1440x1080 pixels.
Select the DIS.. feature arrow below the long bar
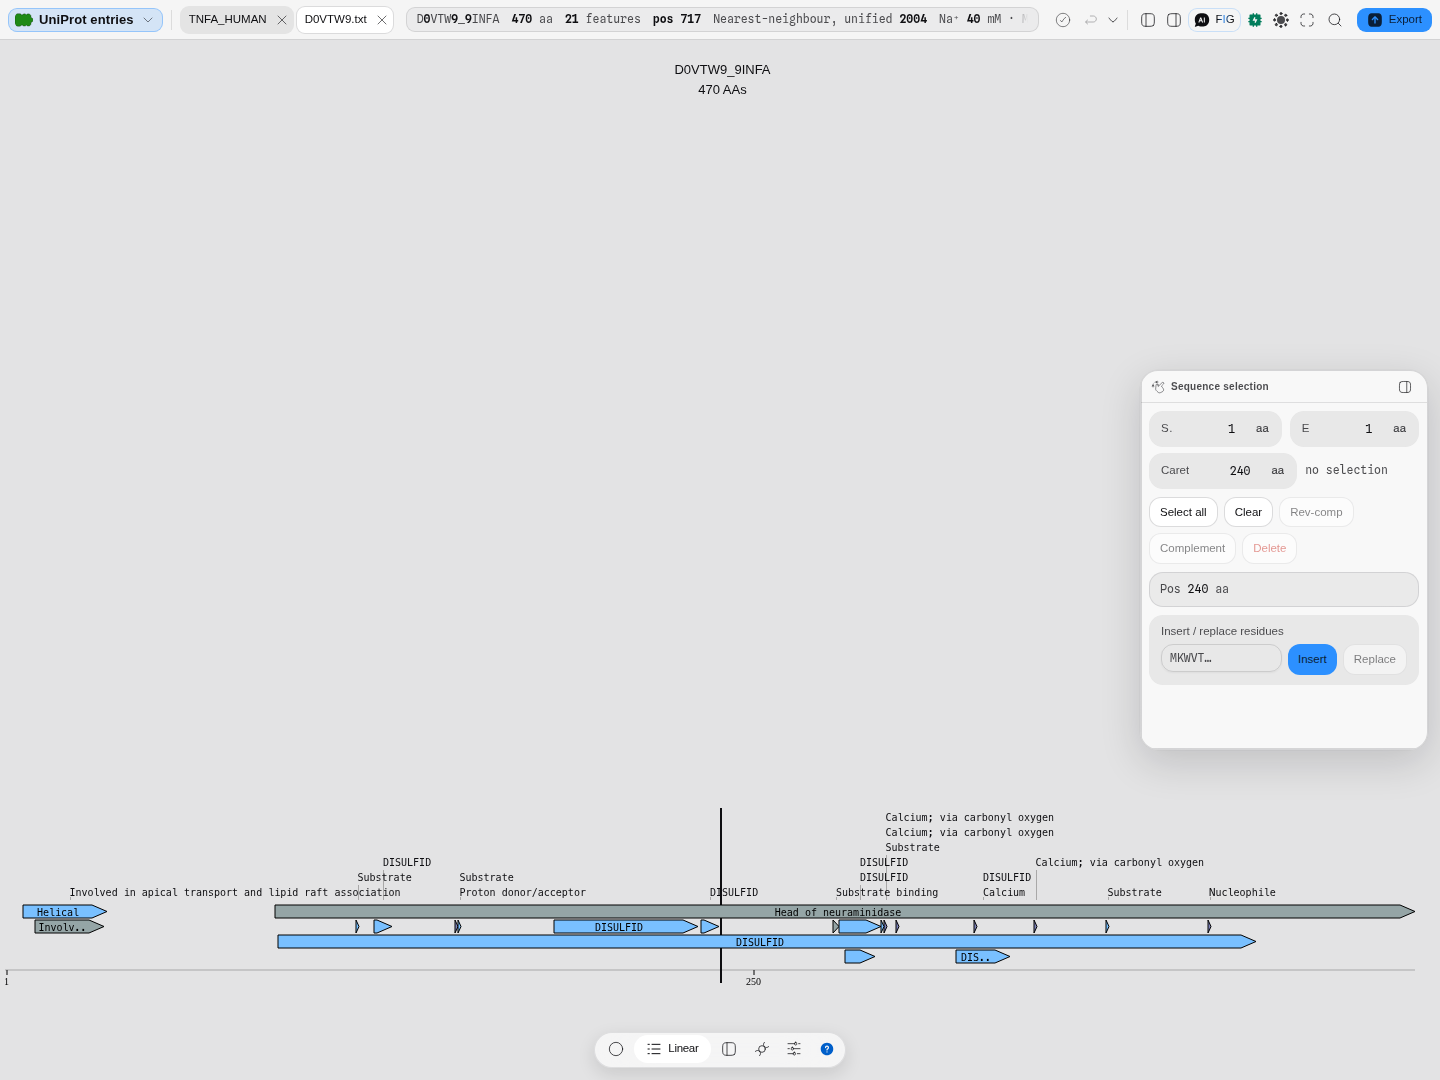982,957
